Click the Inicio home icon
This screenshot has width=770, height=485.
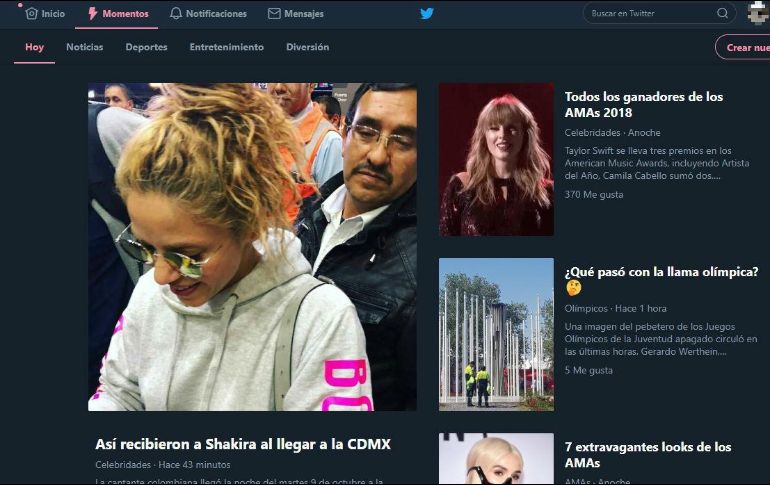(x=31, y=14)
